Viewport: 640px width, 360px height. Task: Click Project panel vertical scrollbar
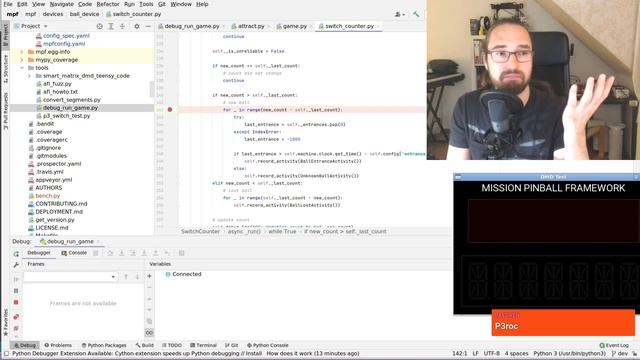point(152,88)
